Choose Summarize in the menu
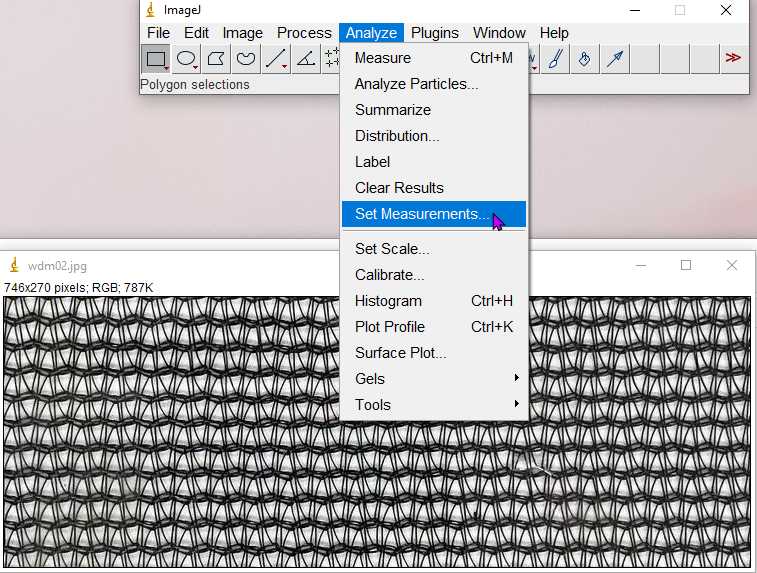The height and width of the screenshot is (573, 757). [x=434, y=110]
